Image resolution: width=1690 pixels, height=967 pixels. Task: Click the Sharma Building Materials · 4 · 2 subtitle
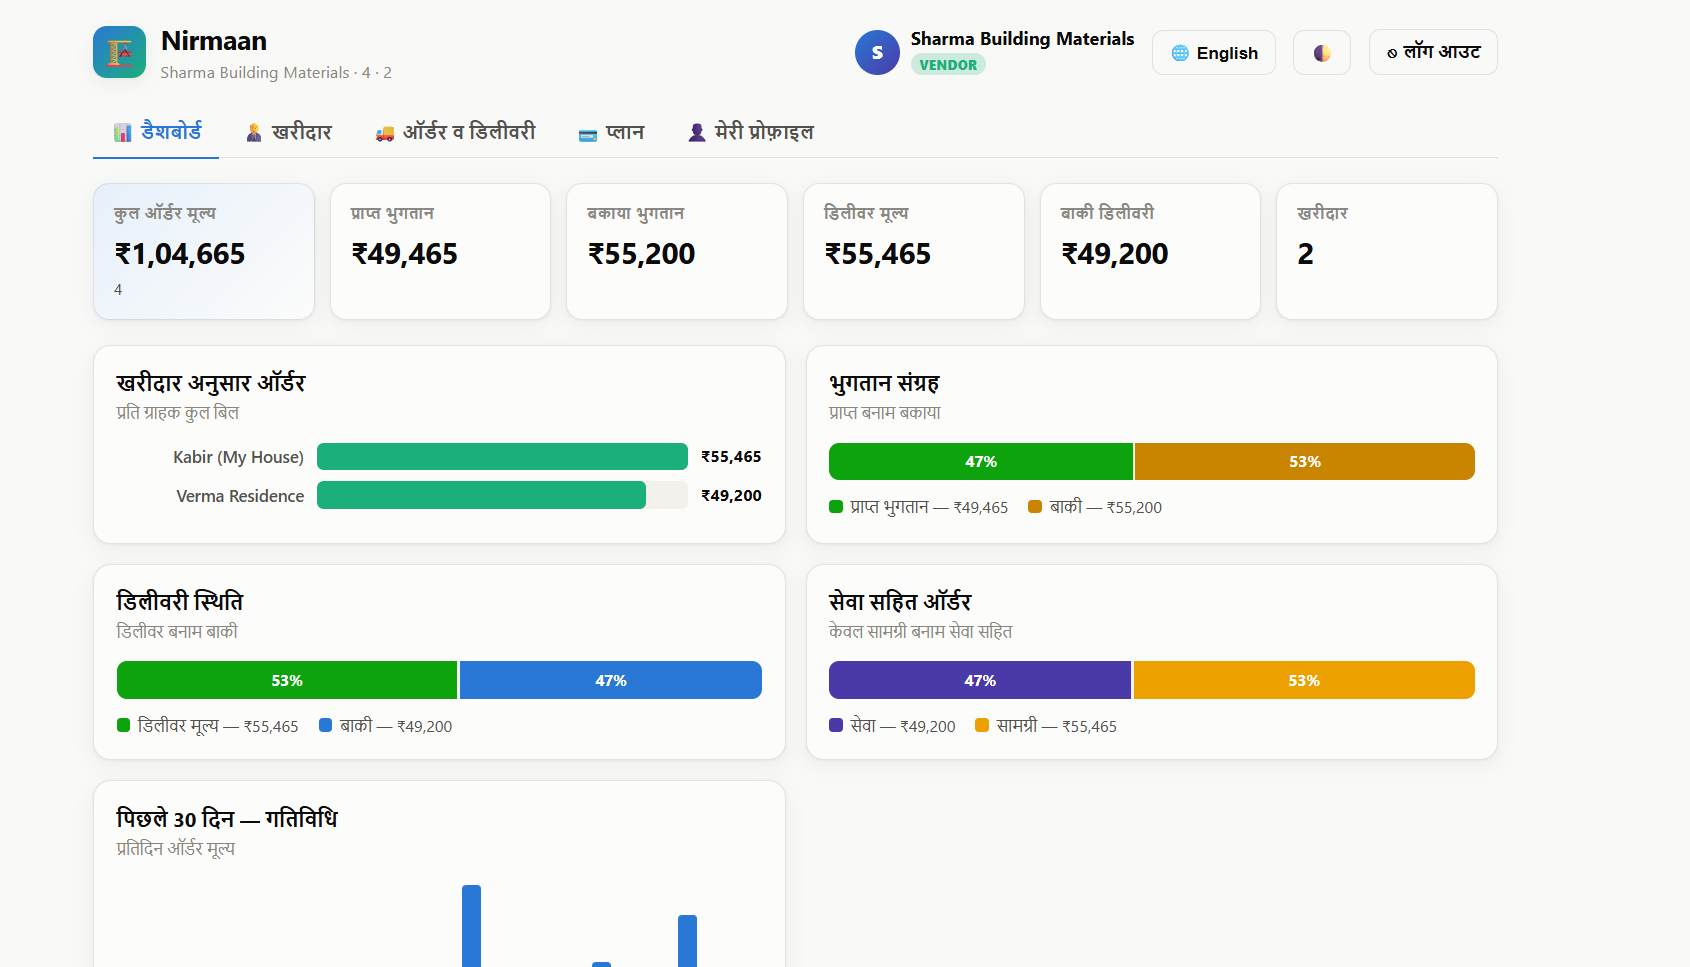[276, 73]
